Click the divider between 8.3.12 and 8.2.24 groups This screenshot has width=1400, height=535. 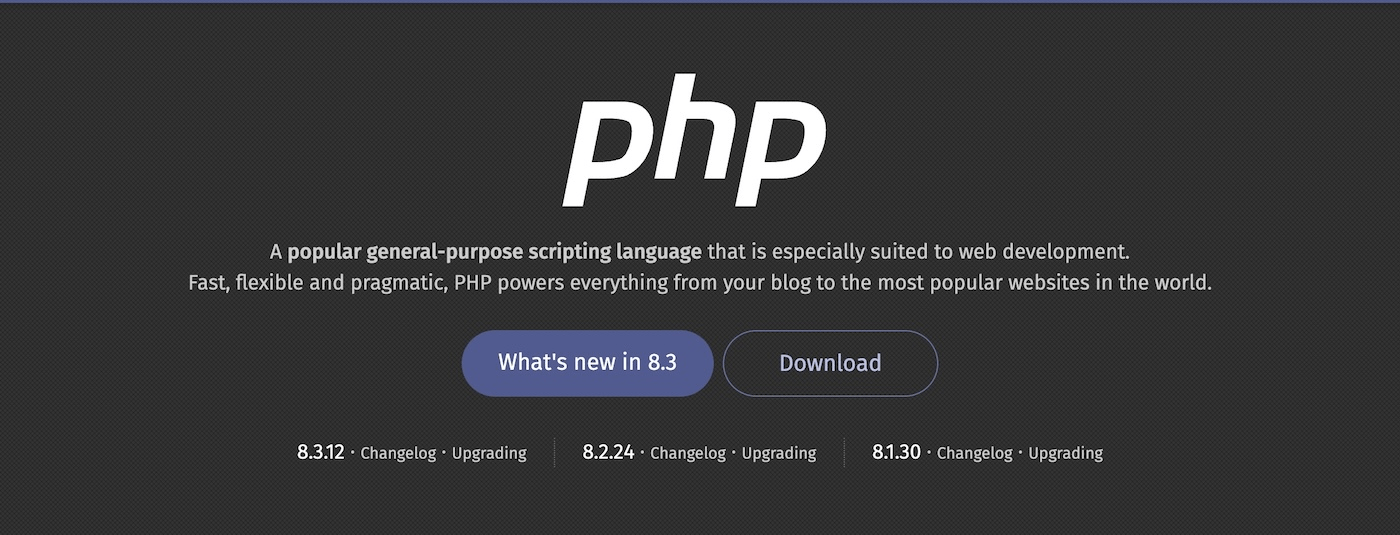coord(555,453)
